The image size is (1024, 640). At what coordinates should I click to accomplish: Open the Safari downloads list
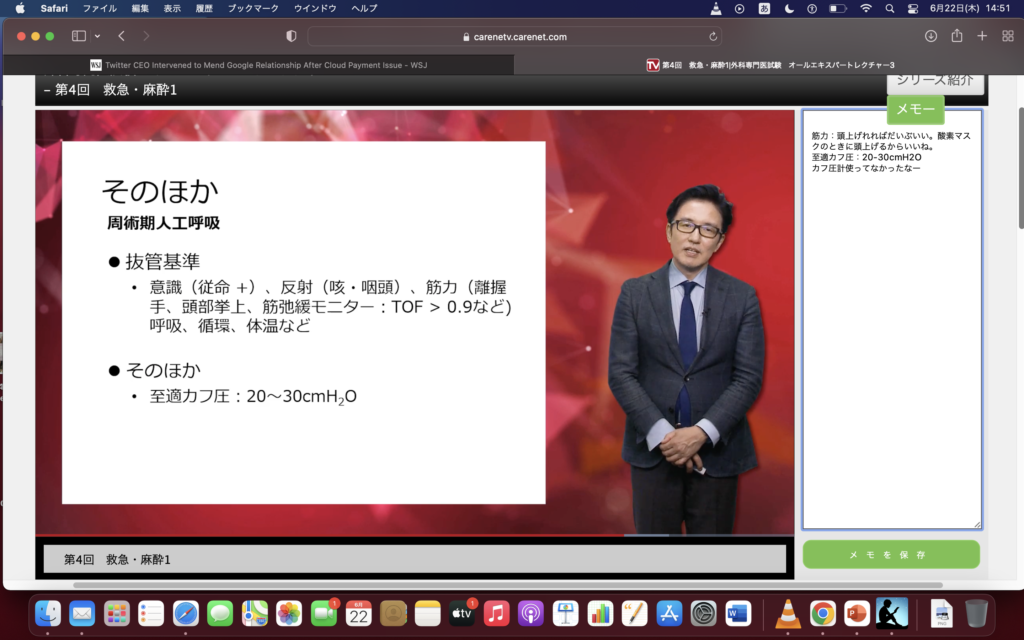(x=930, y=36)
